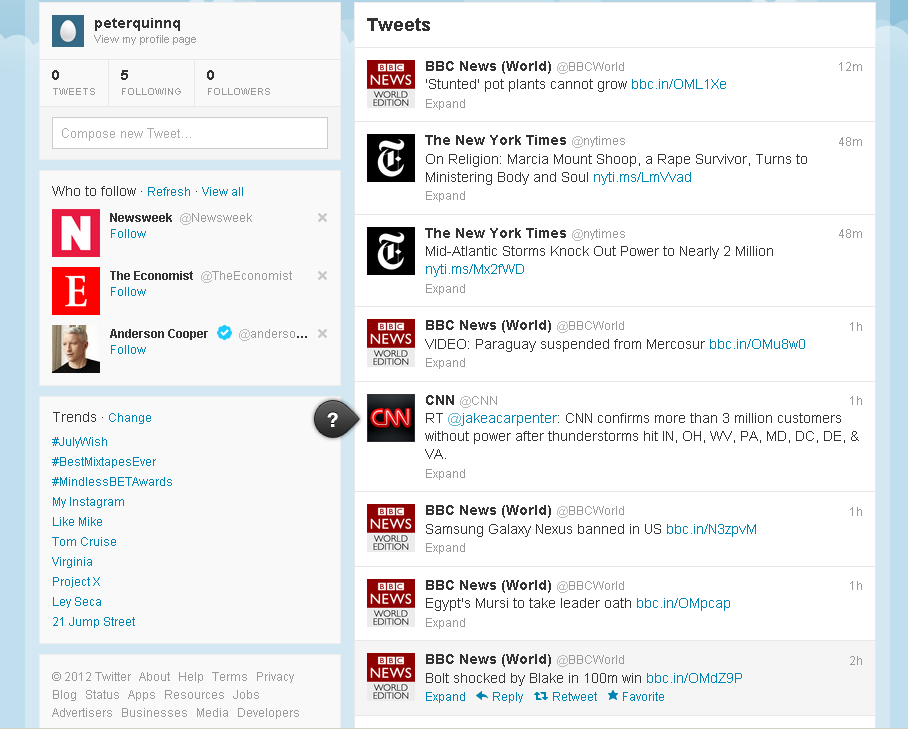
Task: Click the Compose new Tweet field
Action: pyautogui.click(x=190, y=133)
